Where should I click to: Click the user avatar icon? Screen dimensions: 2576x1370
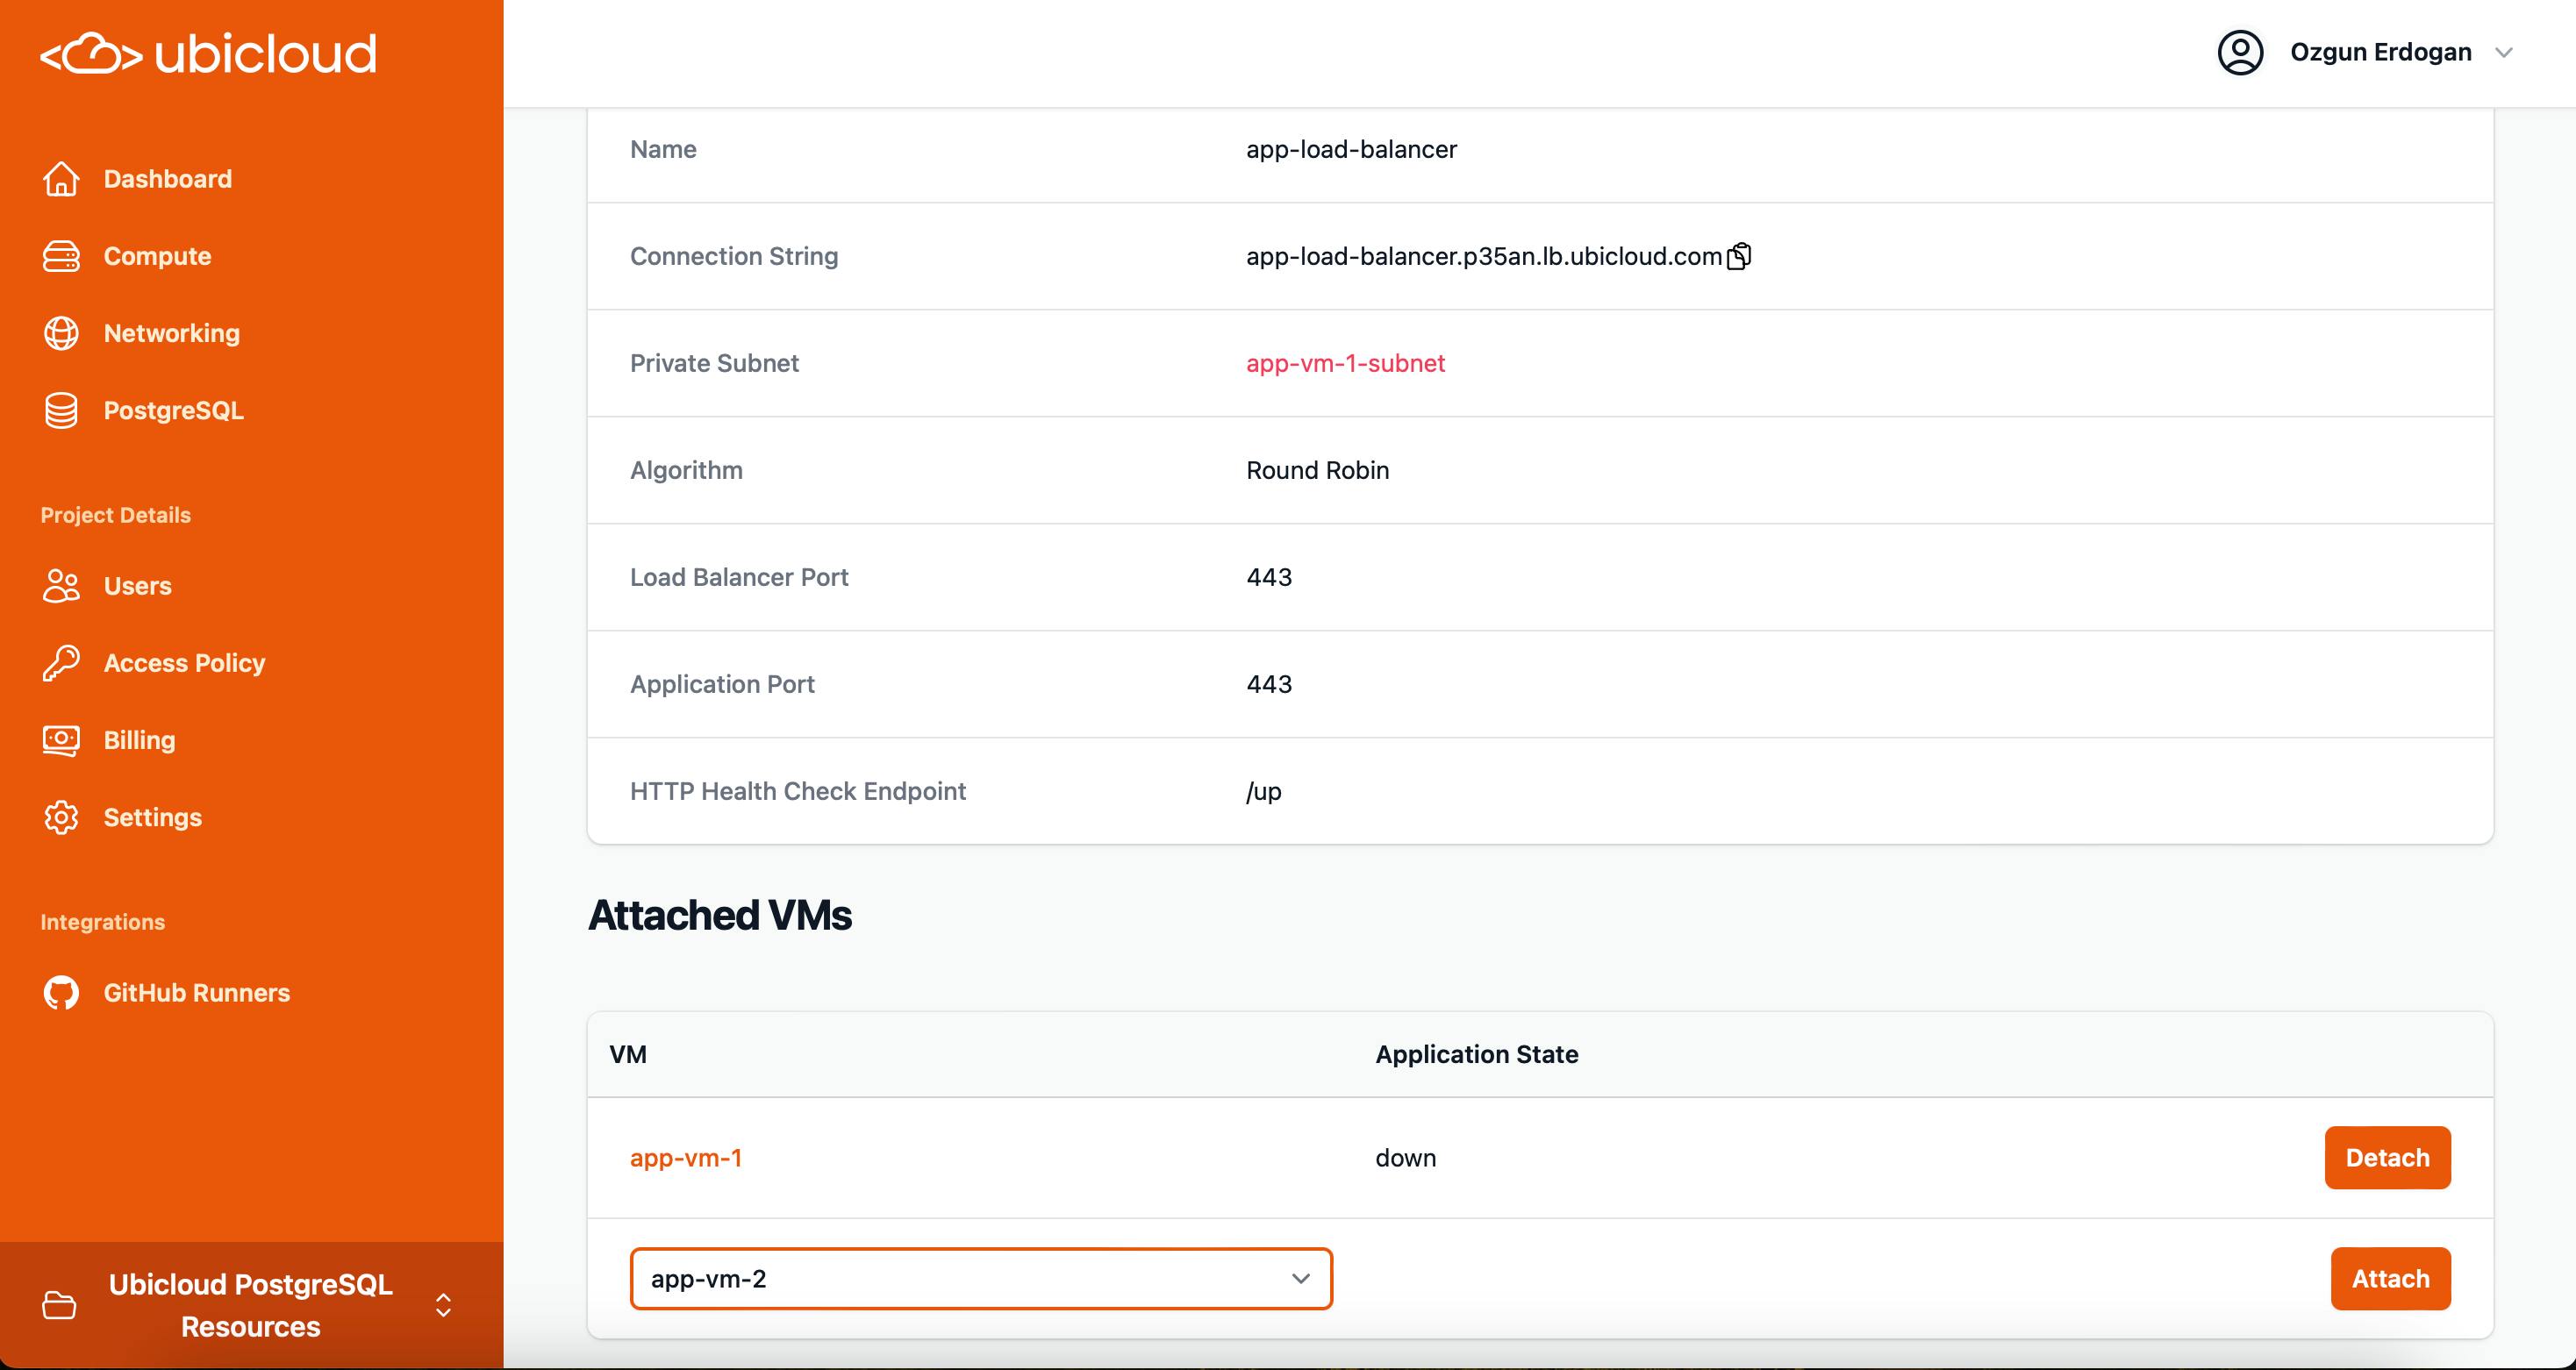(2240, 52)
